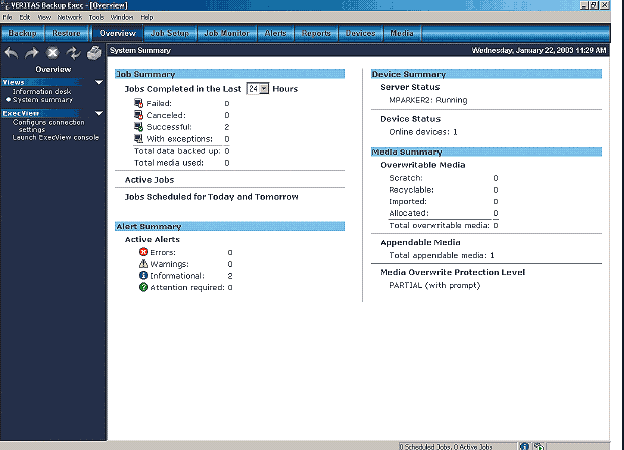Launch ExecView console link

[x=55, y=137]
